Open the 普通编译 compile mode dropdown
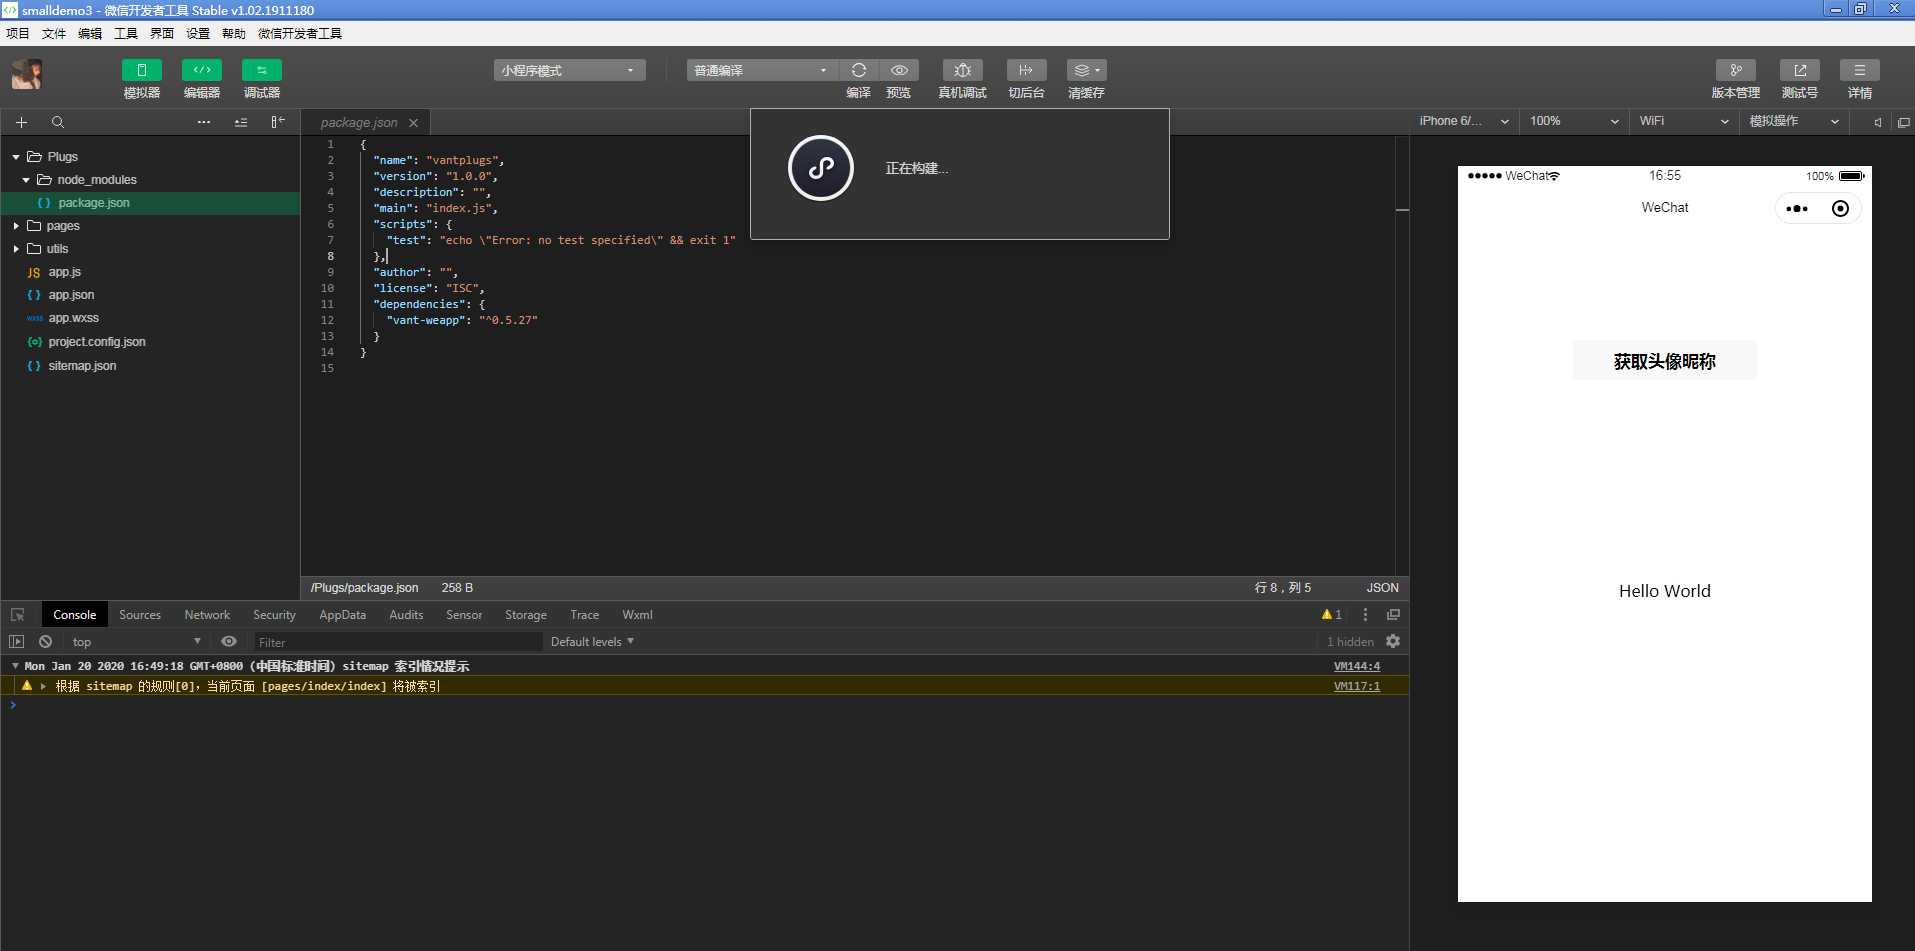This screenshot has height=951, width=1915. pos(762,70)
